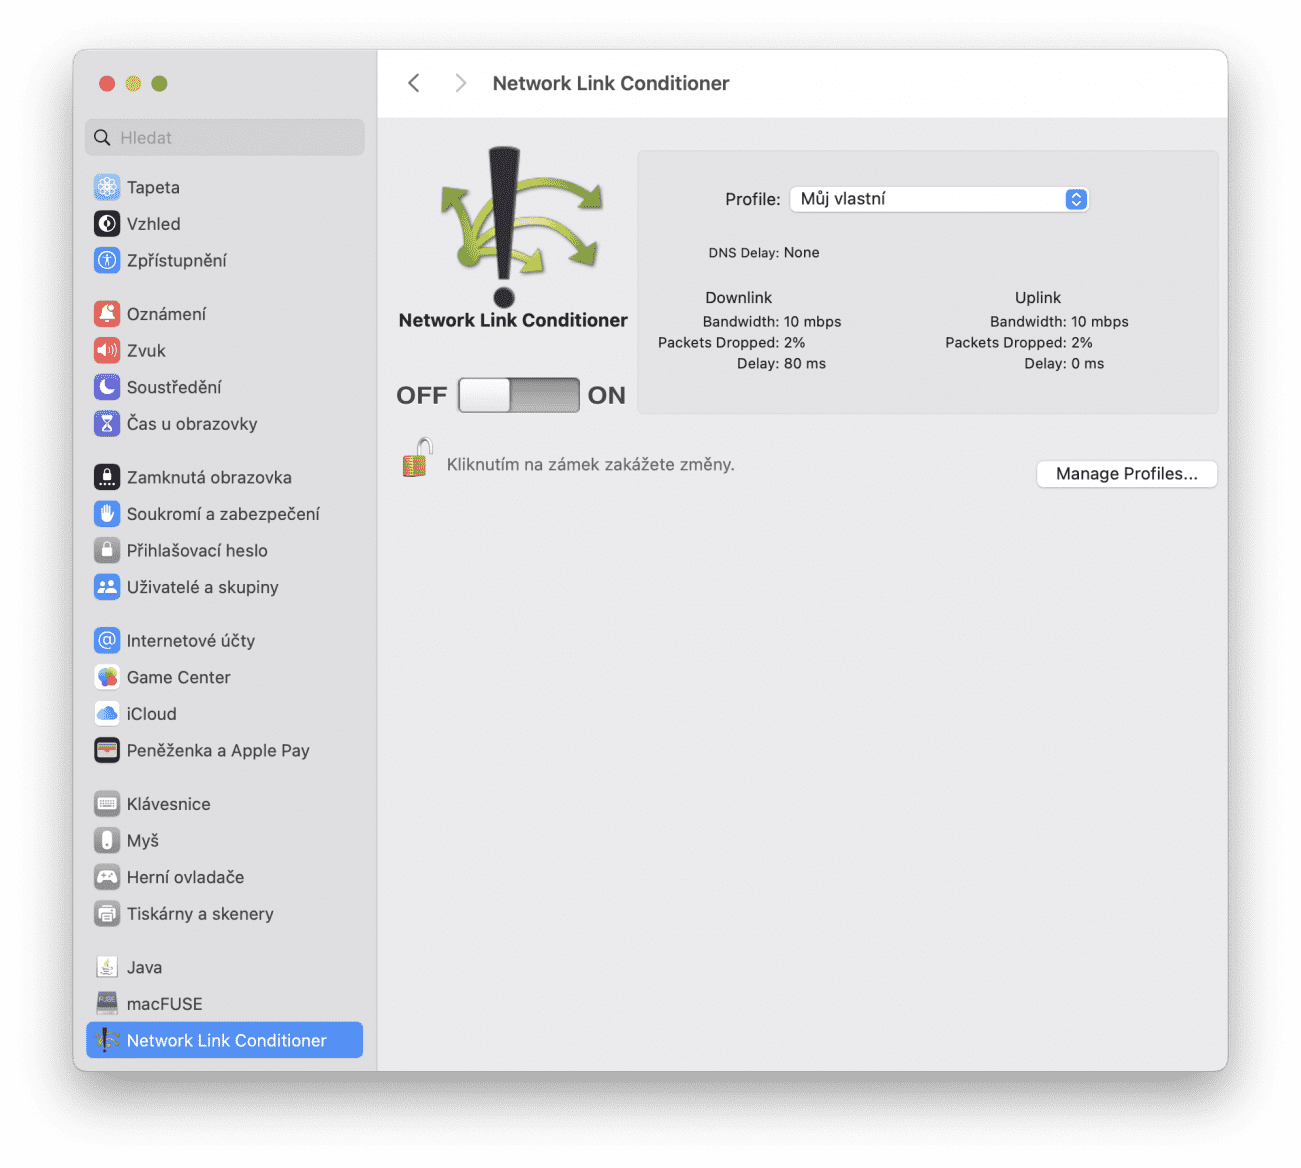Open the iCloud settings pane
Viewport: 1301px width, 1168px height.
point(225,714)
